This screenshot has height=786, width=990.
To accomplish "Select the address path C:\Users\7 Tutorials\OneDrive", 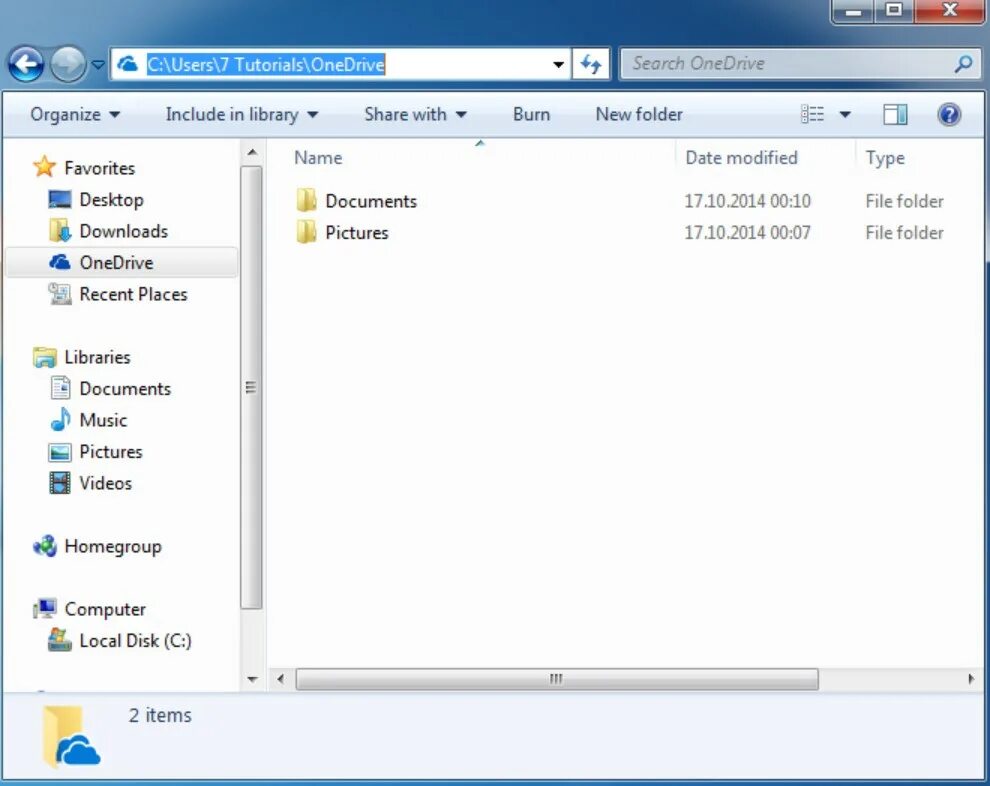I will (266, 64).
